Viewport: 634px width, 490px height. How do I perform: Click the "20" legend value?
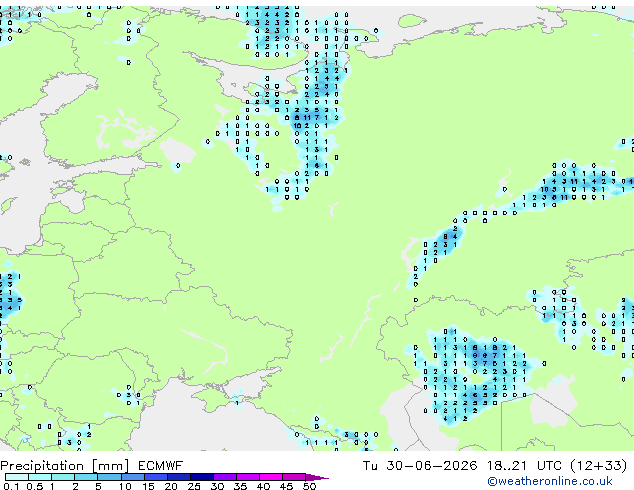pyautogui.click(x=171, y=486)
